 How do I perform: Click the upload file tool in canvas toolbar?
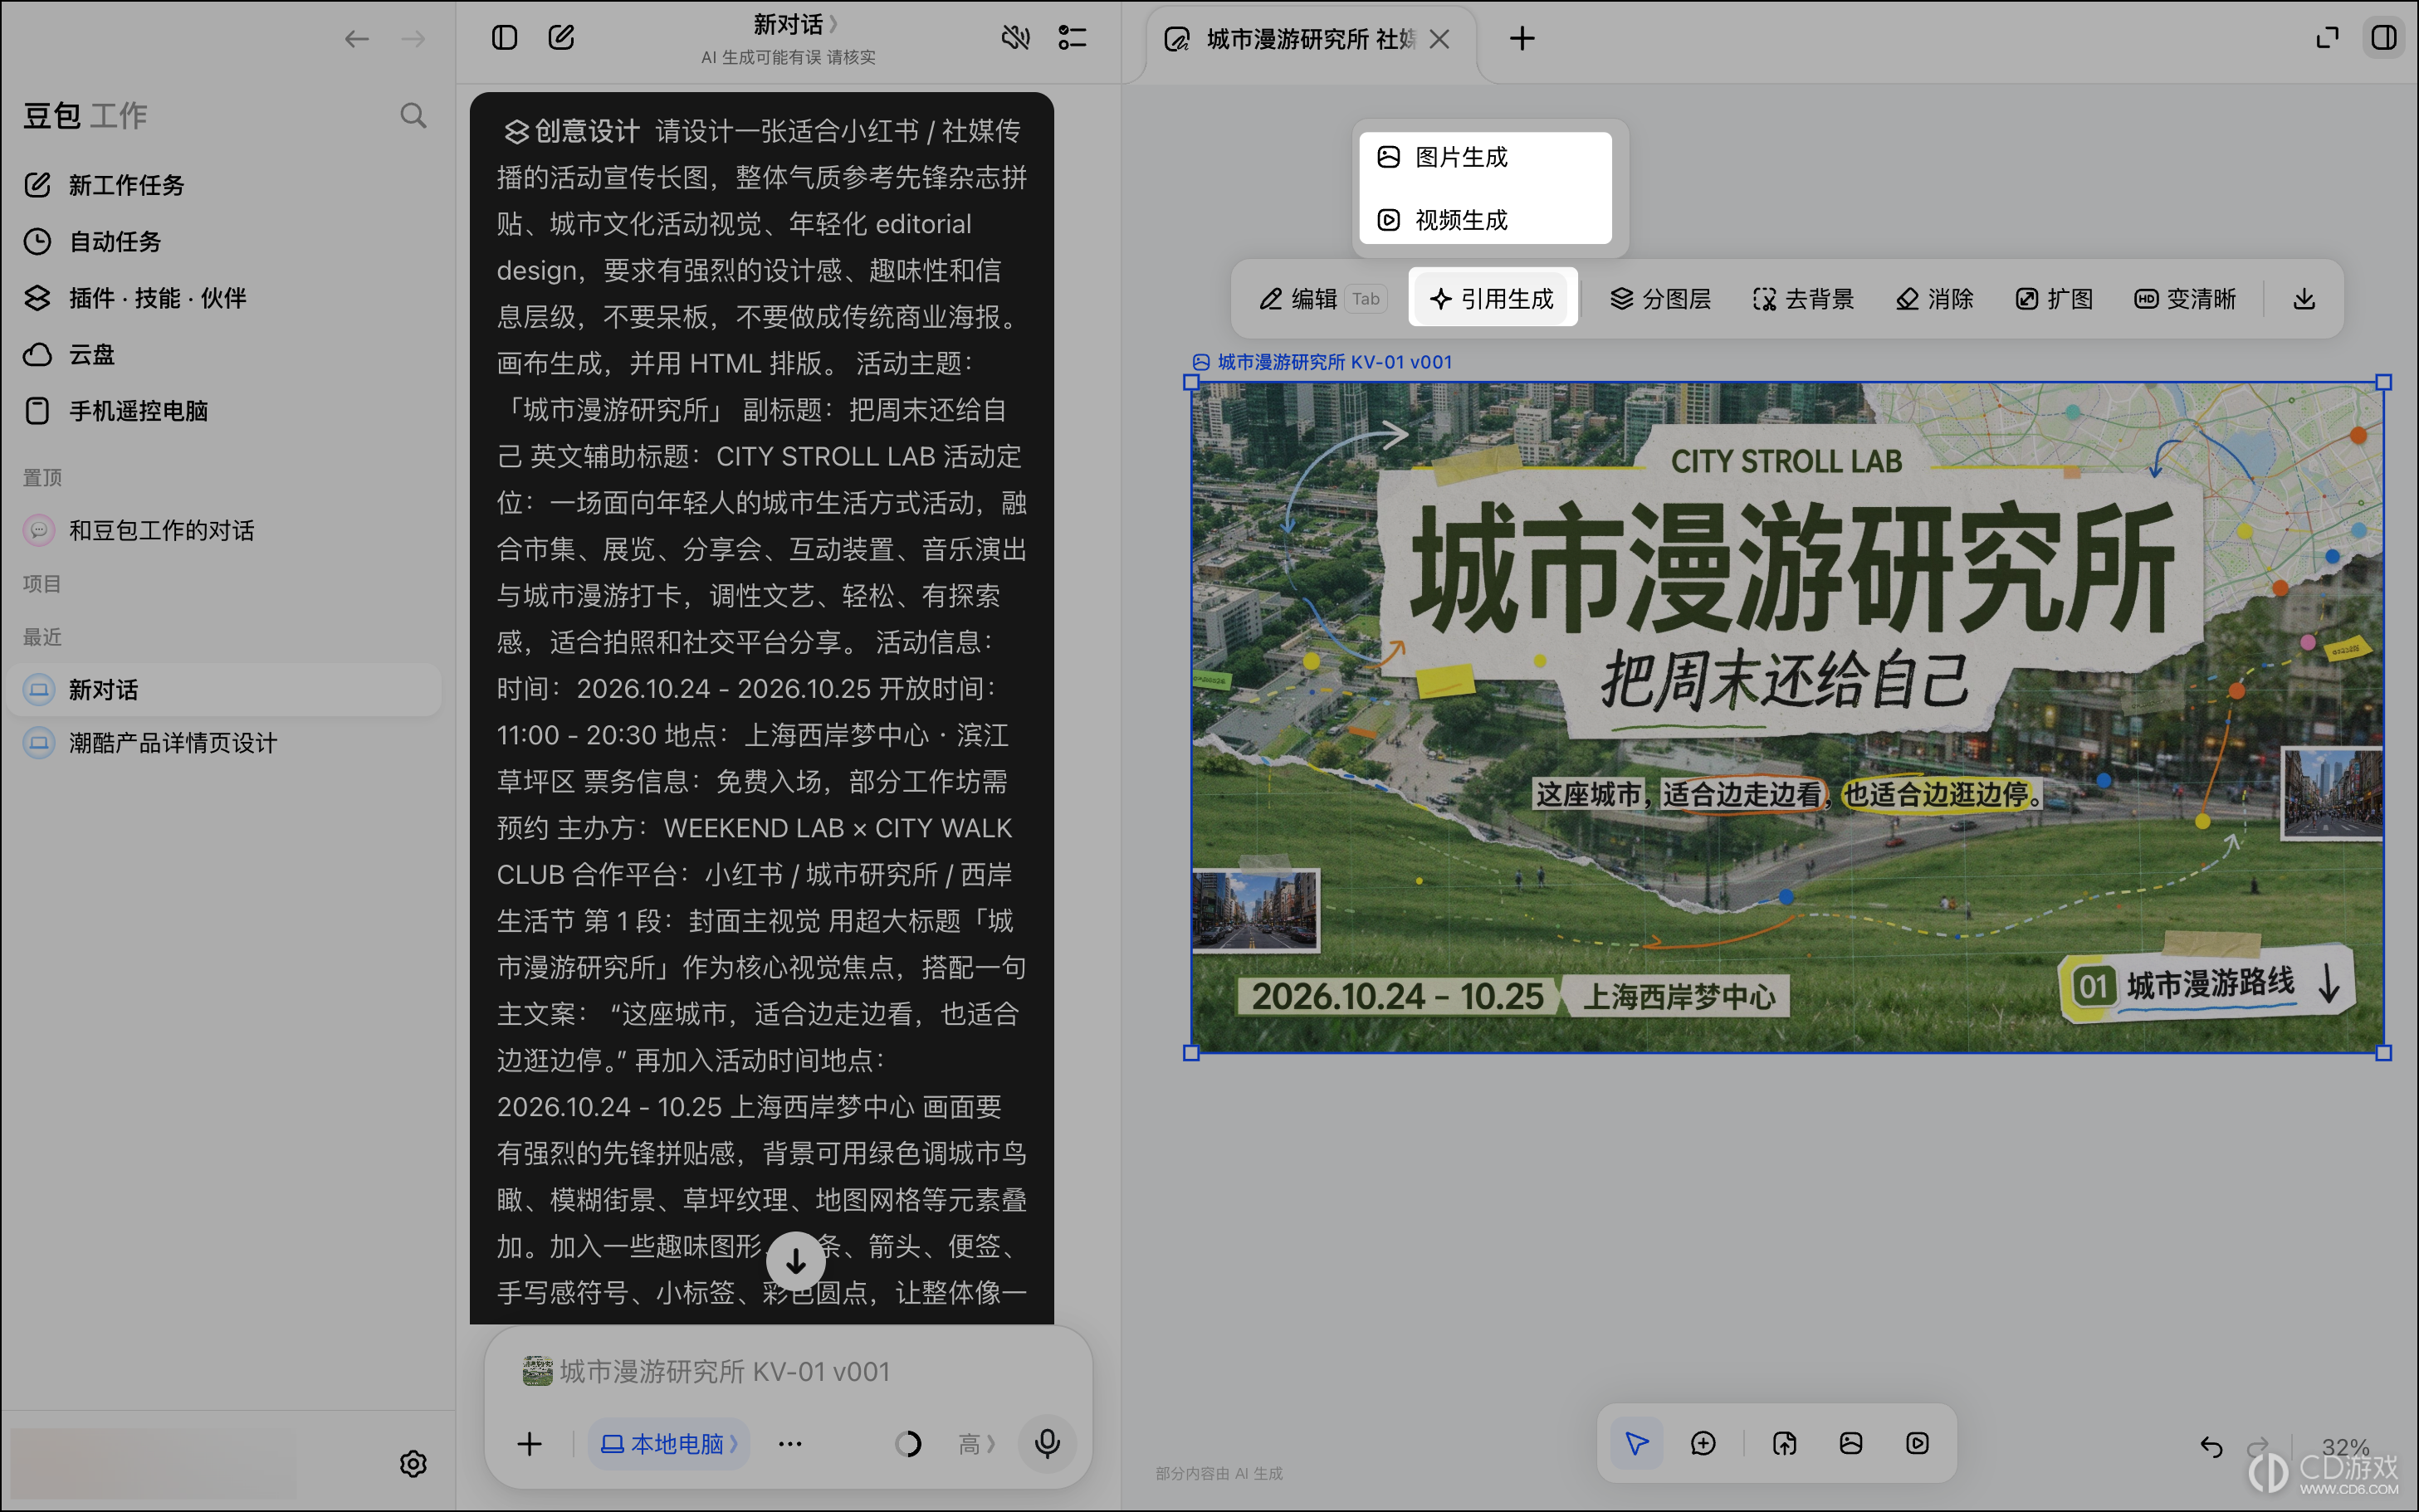click(x=1784, y=1443)
